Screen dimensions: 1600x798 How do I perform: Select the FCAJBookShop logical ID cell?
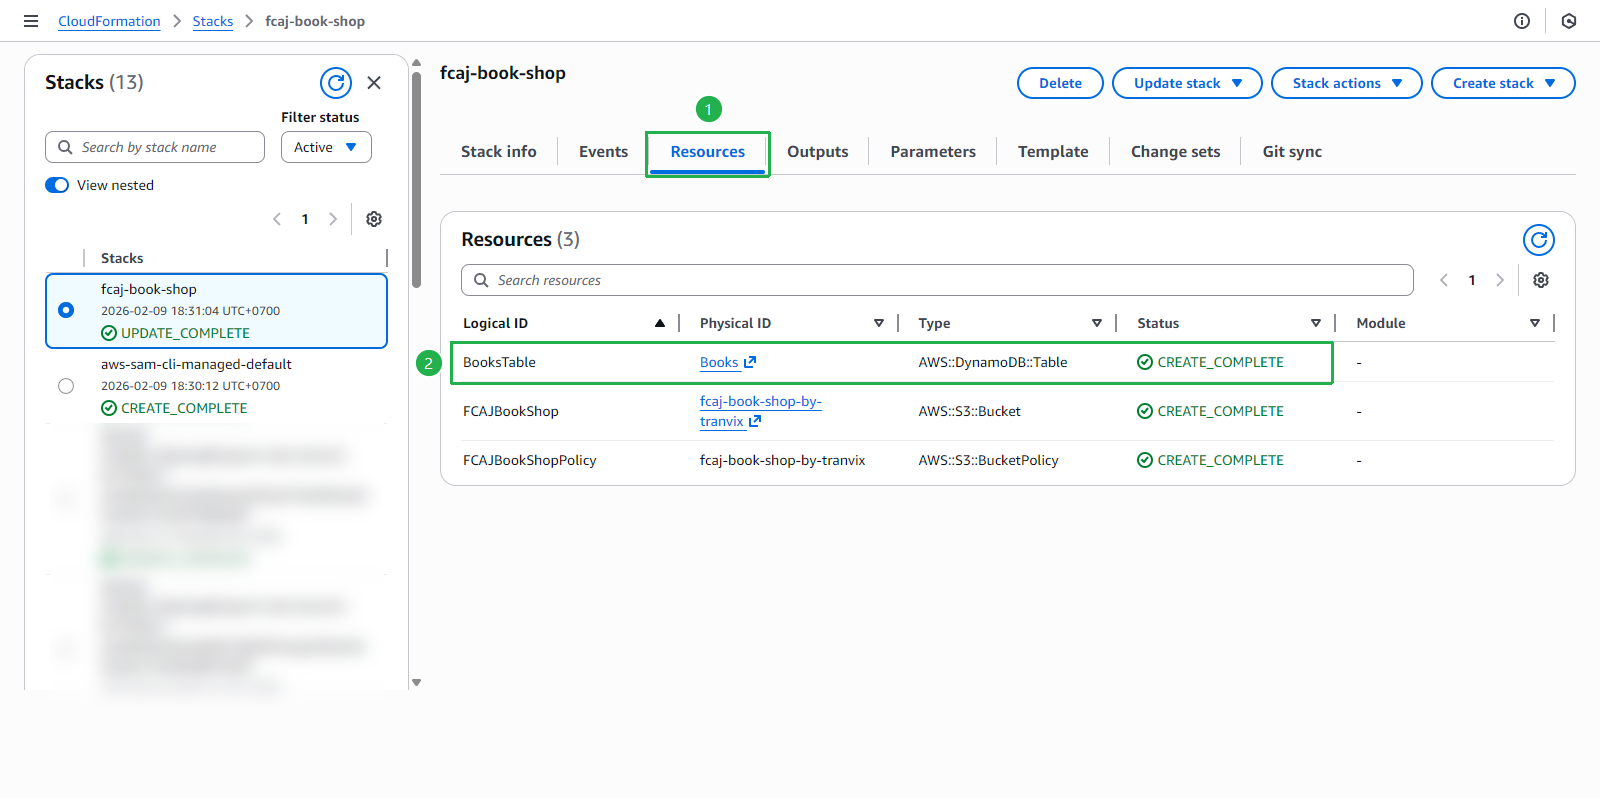[511, 411]
